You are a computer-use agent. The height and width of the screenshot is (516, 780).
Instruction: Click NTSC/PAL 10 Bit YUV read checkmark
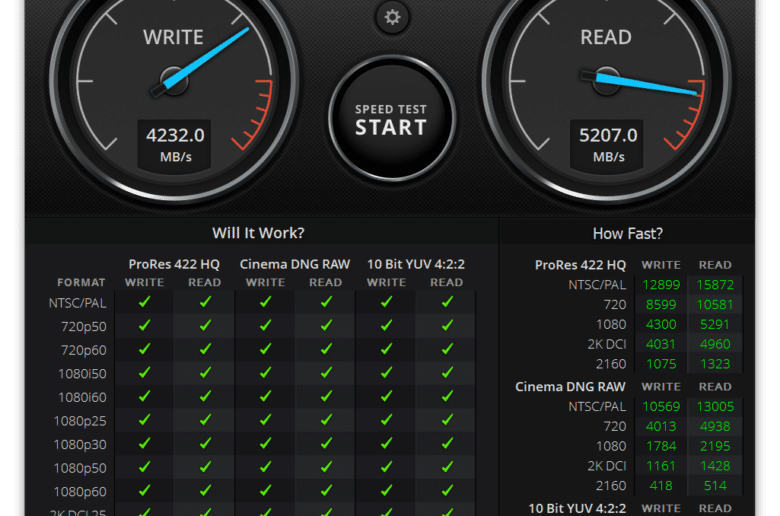[447, 302]
